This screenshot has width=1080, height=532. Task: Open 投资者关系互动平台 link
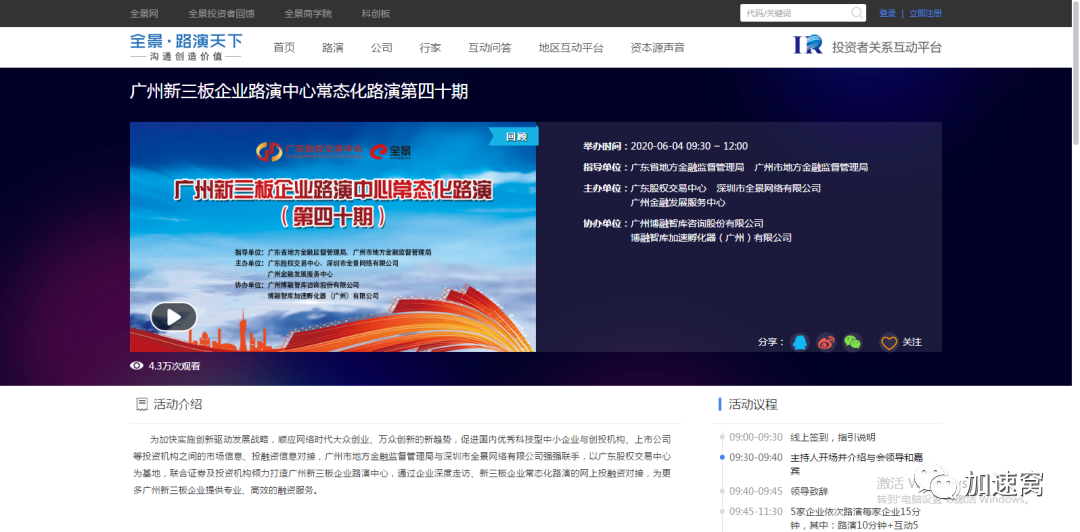pos(886,48)
